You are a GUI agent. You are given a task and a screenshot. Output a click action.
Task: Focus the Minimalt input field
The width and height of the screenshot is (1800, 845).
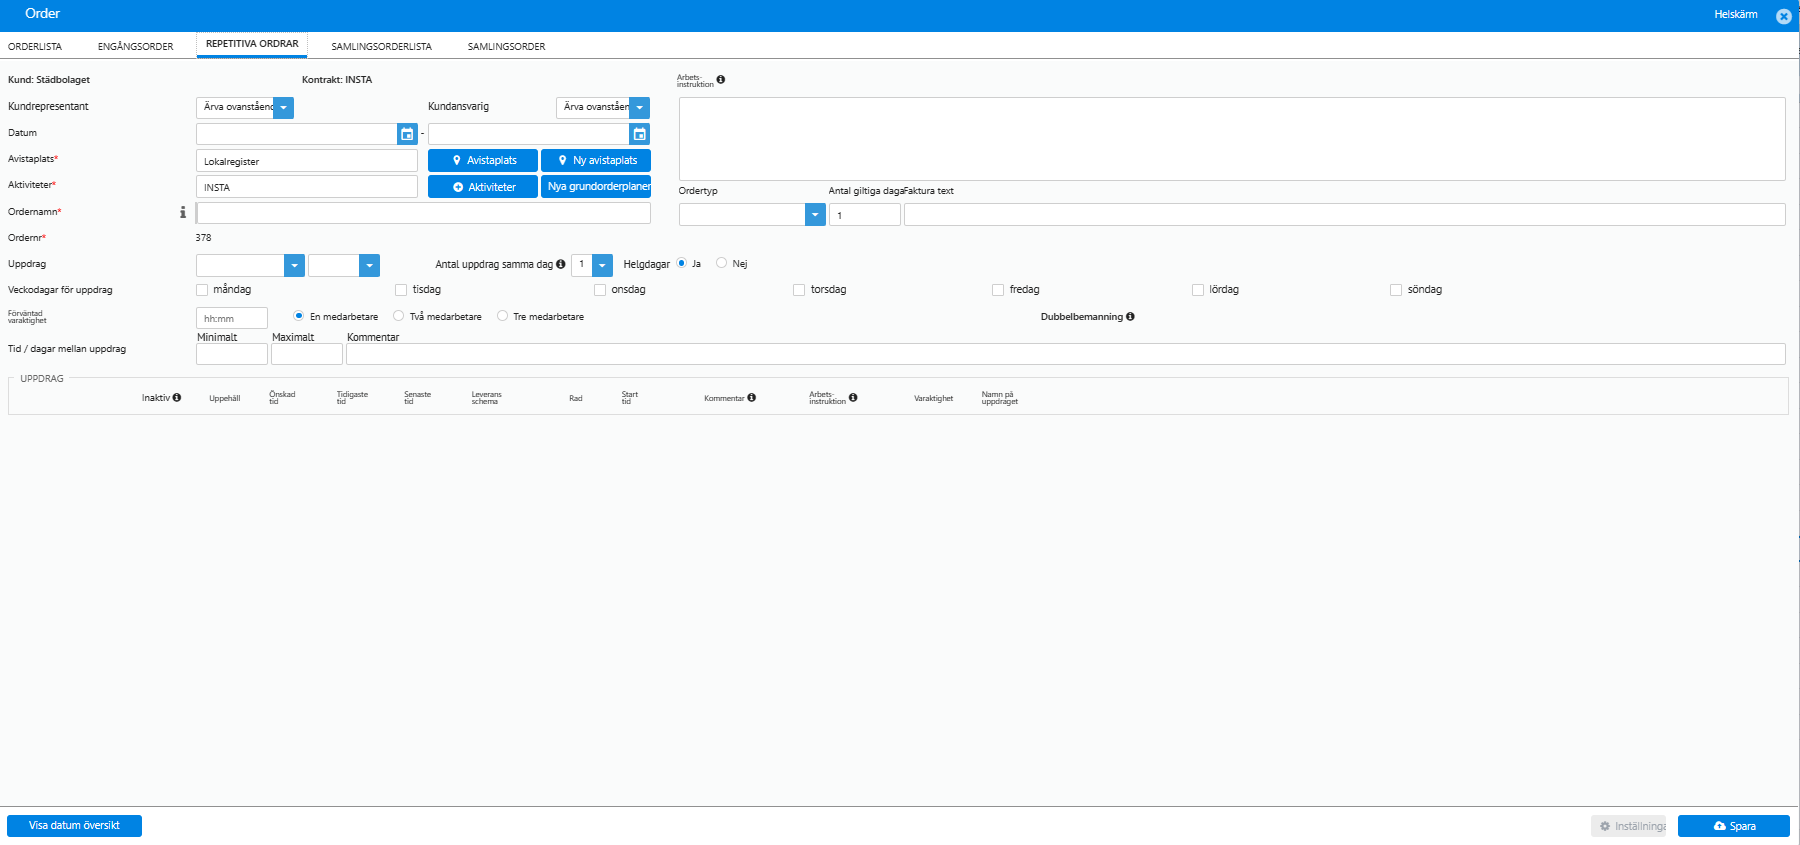[x=232, y=354]
